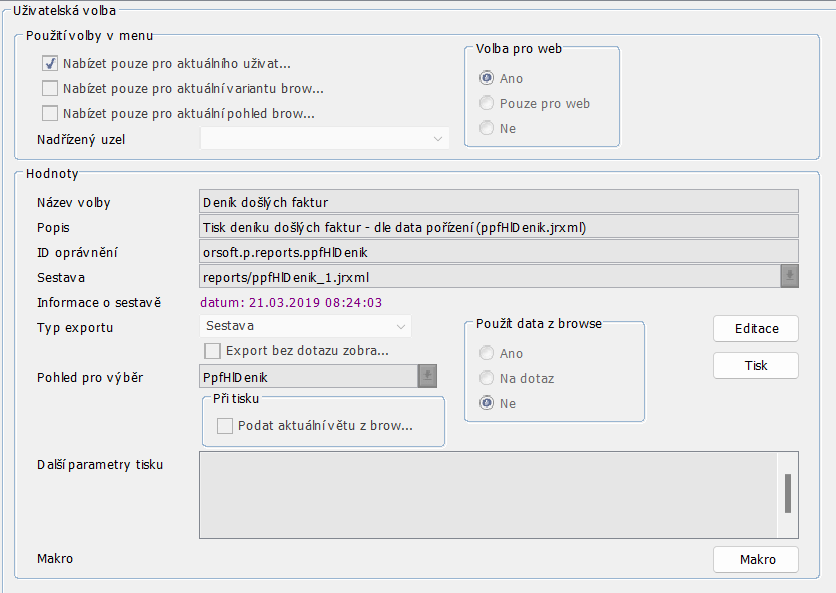Click the arrow icon next to Pohled pro výběr
The height and width of the screenshot is (593, 836).
pyautogui.click(x=428, y=376)
